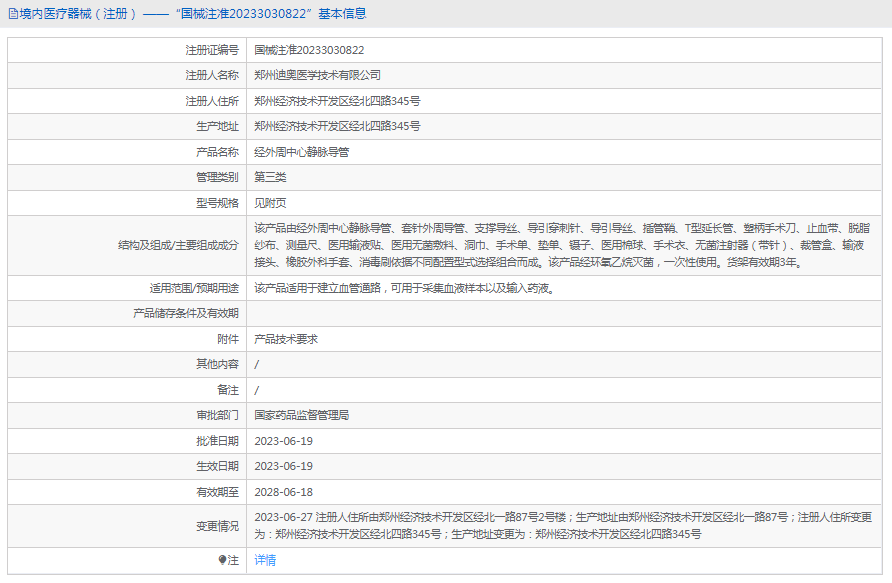Select the 注册人住所 address value
This screenshot has width=892, height=583.
click(337, 101)
